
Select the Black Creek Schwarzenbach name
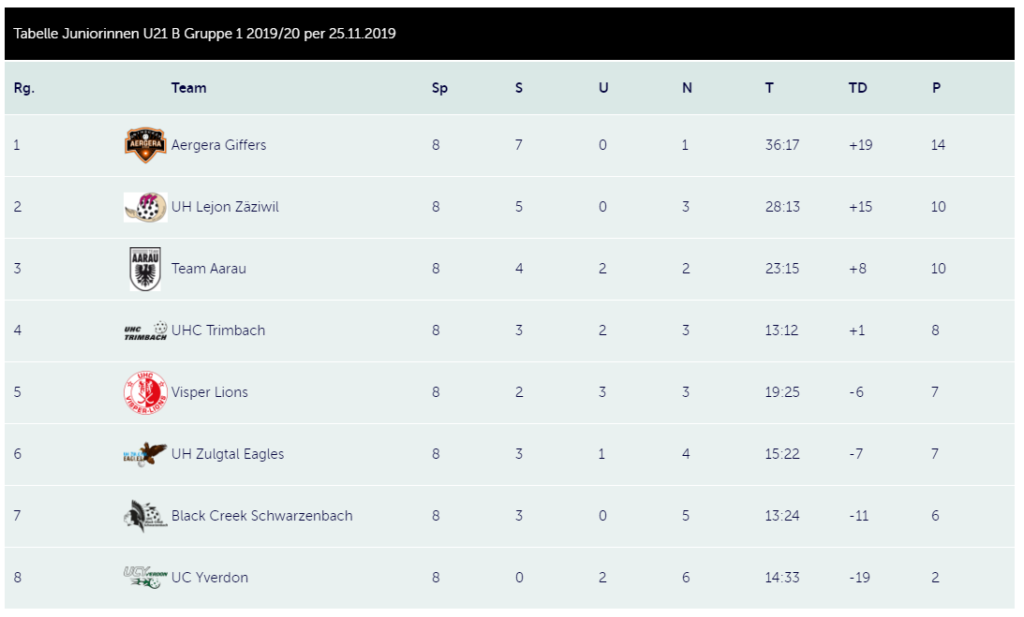(262, 516)
